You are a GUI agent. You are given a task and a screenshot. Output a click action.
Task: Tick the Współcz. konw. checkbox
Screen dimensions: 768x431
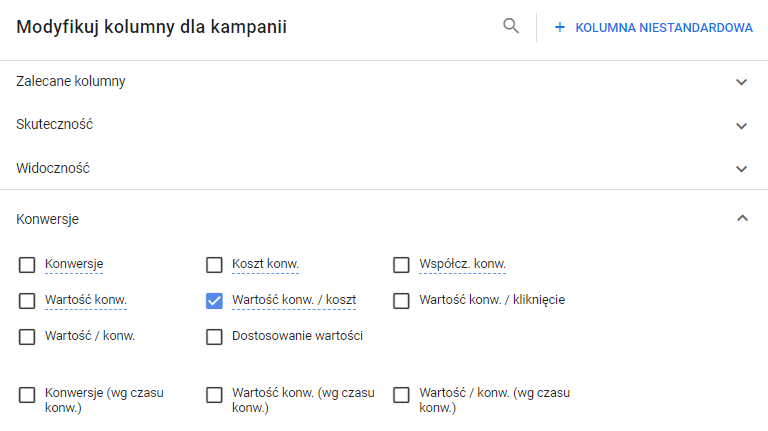pyautogui.click(x=401, y=265)
